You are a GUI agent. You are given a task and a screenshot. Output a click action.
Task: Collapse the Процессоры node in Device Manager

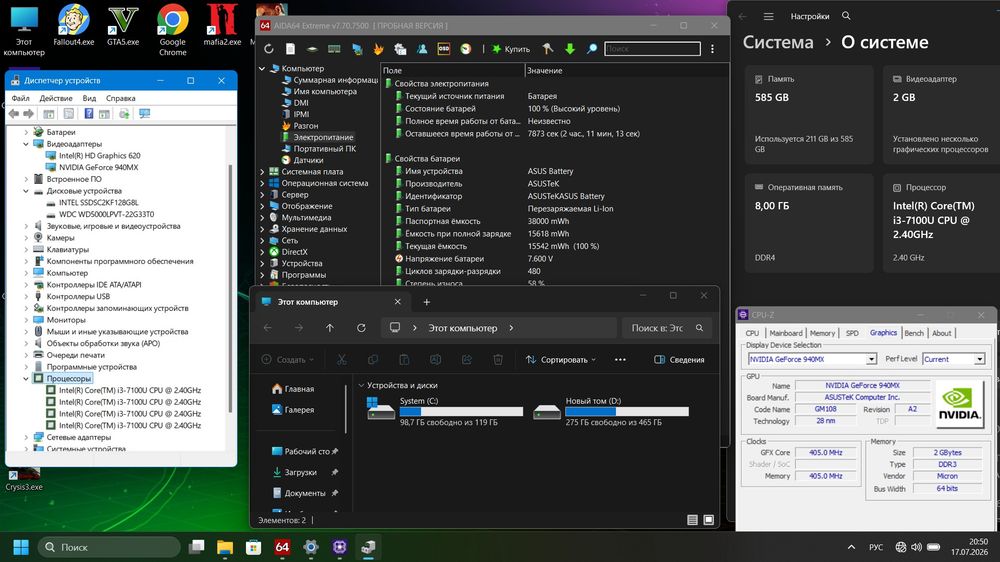point(26,378)
